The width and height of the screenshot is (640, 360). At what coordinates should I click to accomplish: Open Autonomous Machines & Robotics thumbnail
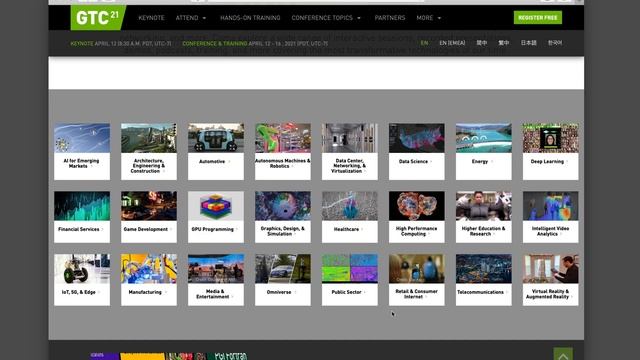tap(283, 138)
